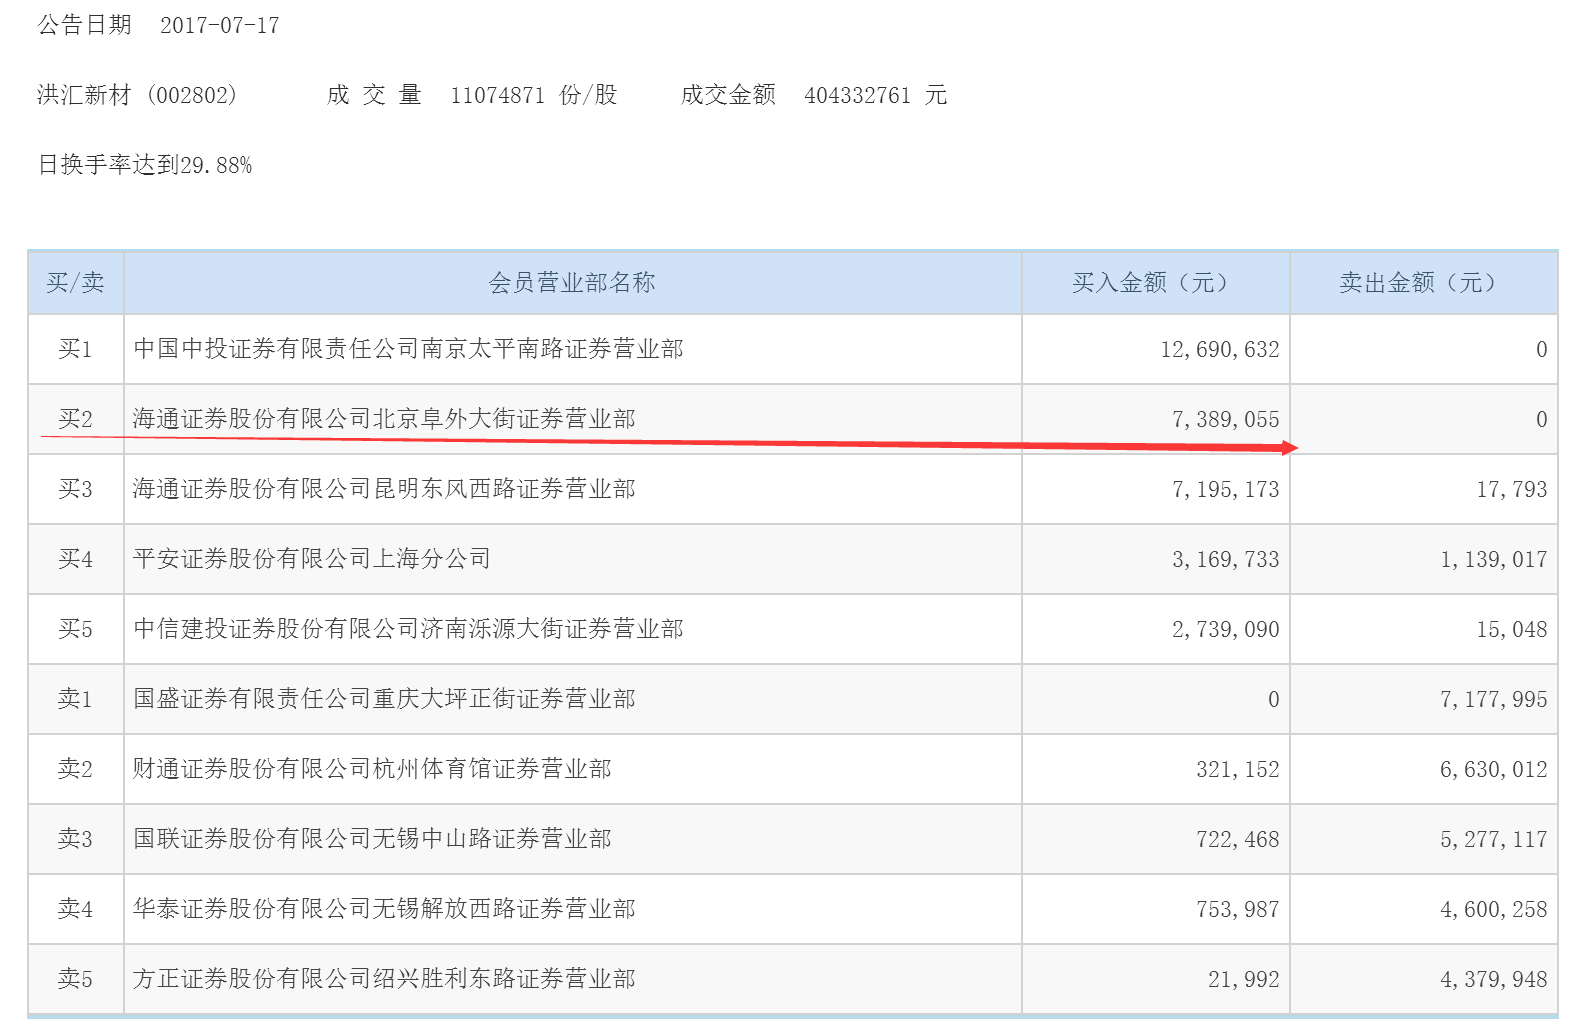Click sell amount 1,139,017

[x=1494, y=559]
